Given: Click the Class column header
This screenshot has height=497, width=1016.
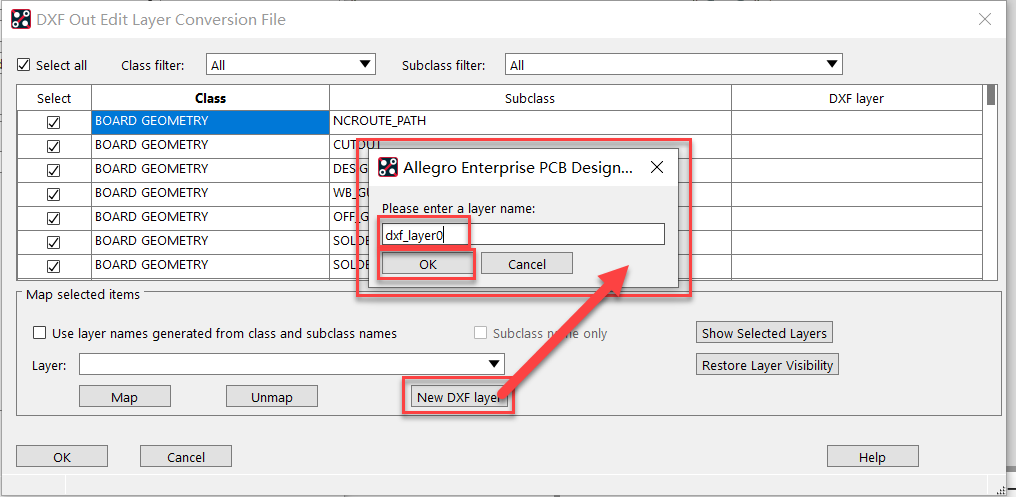Looking at the screenshot, I should tap(211, 98).
